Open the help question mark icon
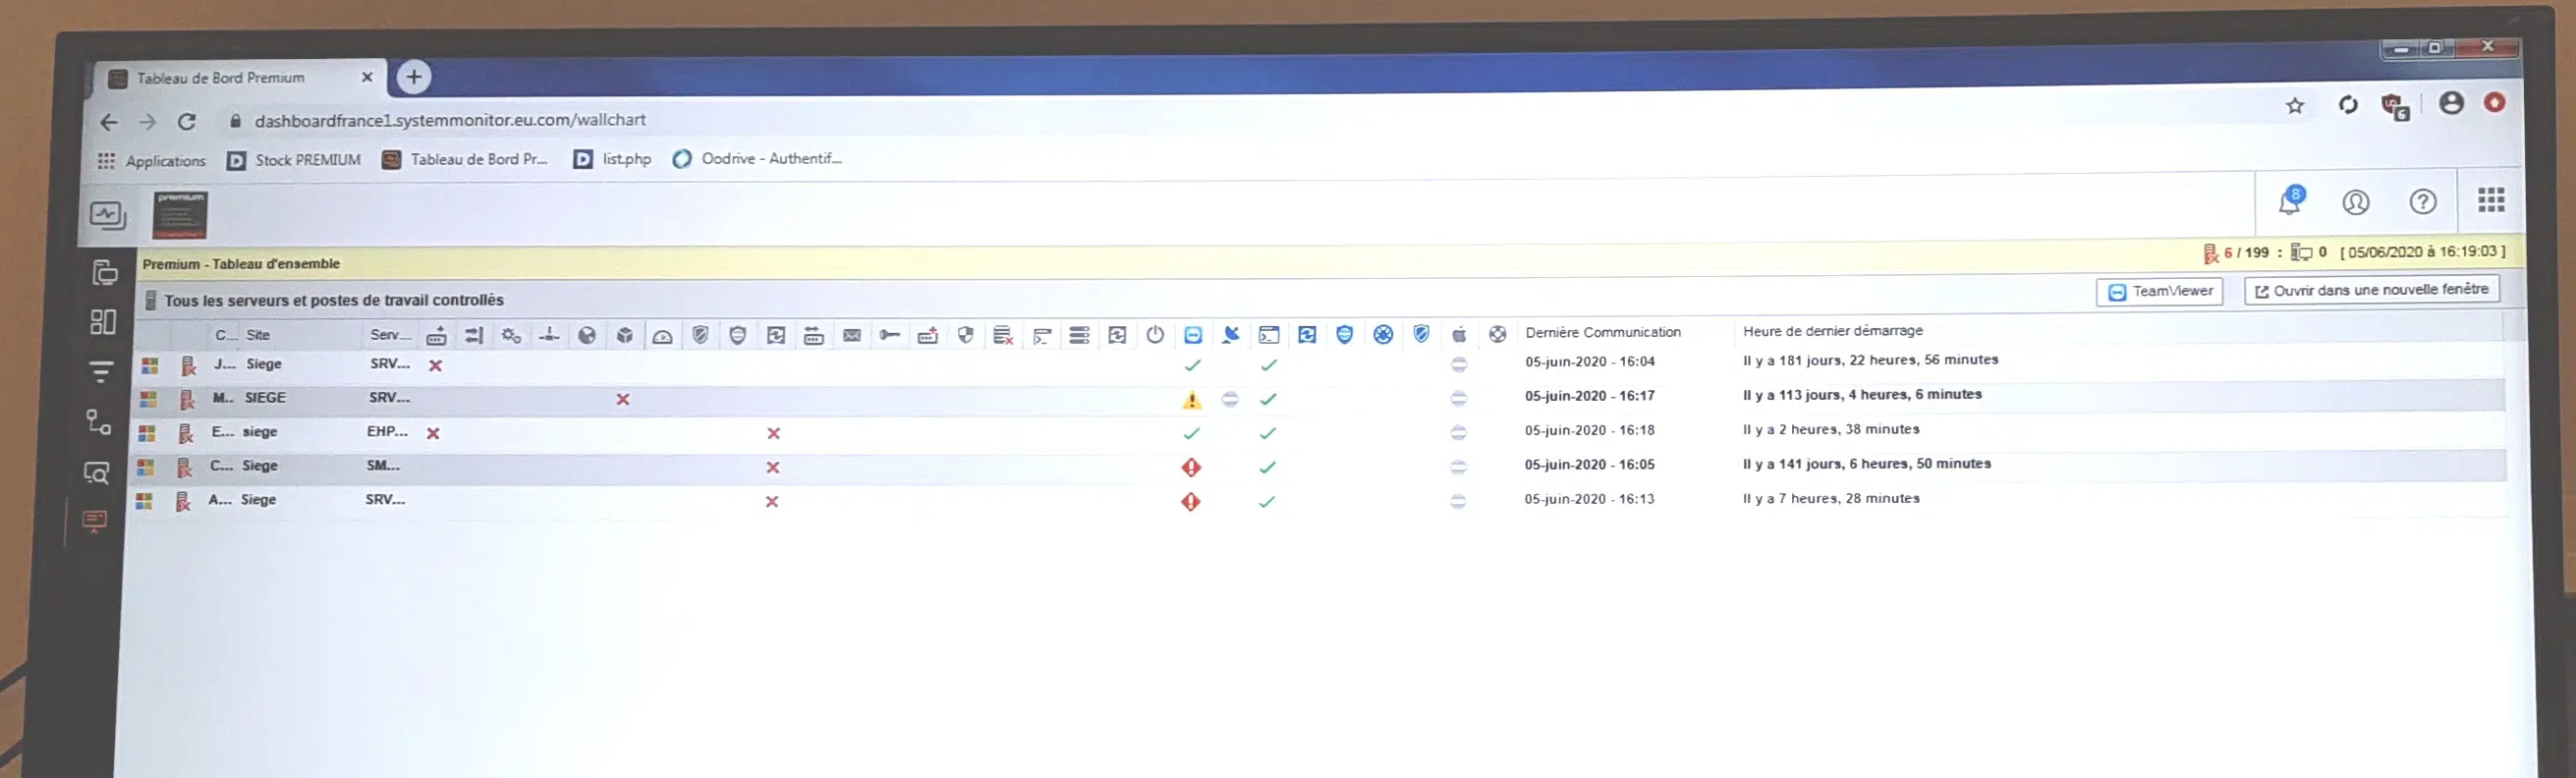 [x=2422, y=202]
